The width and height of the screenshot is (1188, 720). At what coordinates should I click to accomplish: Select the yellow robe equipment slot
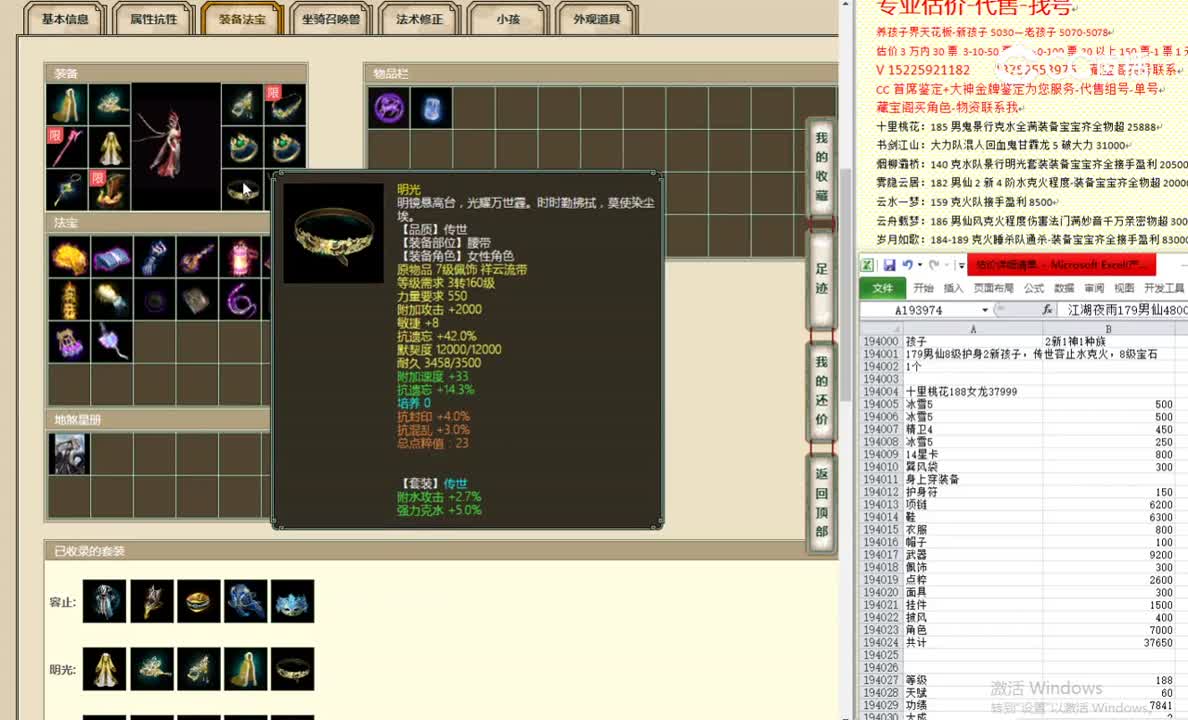pyautogui.click(x=110, y=147)
